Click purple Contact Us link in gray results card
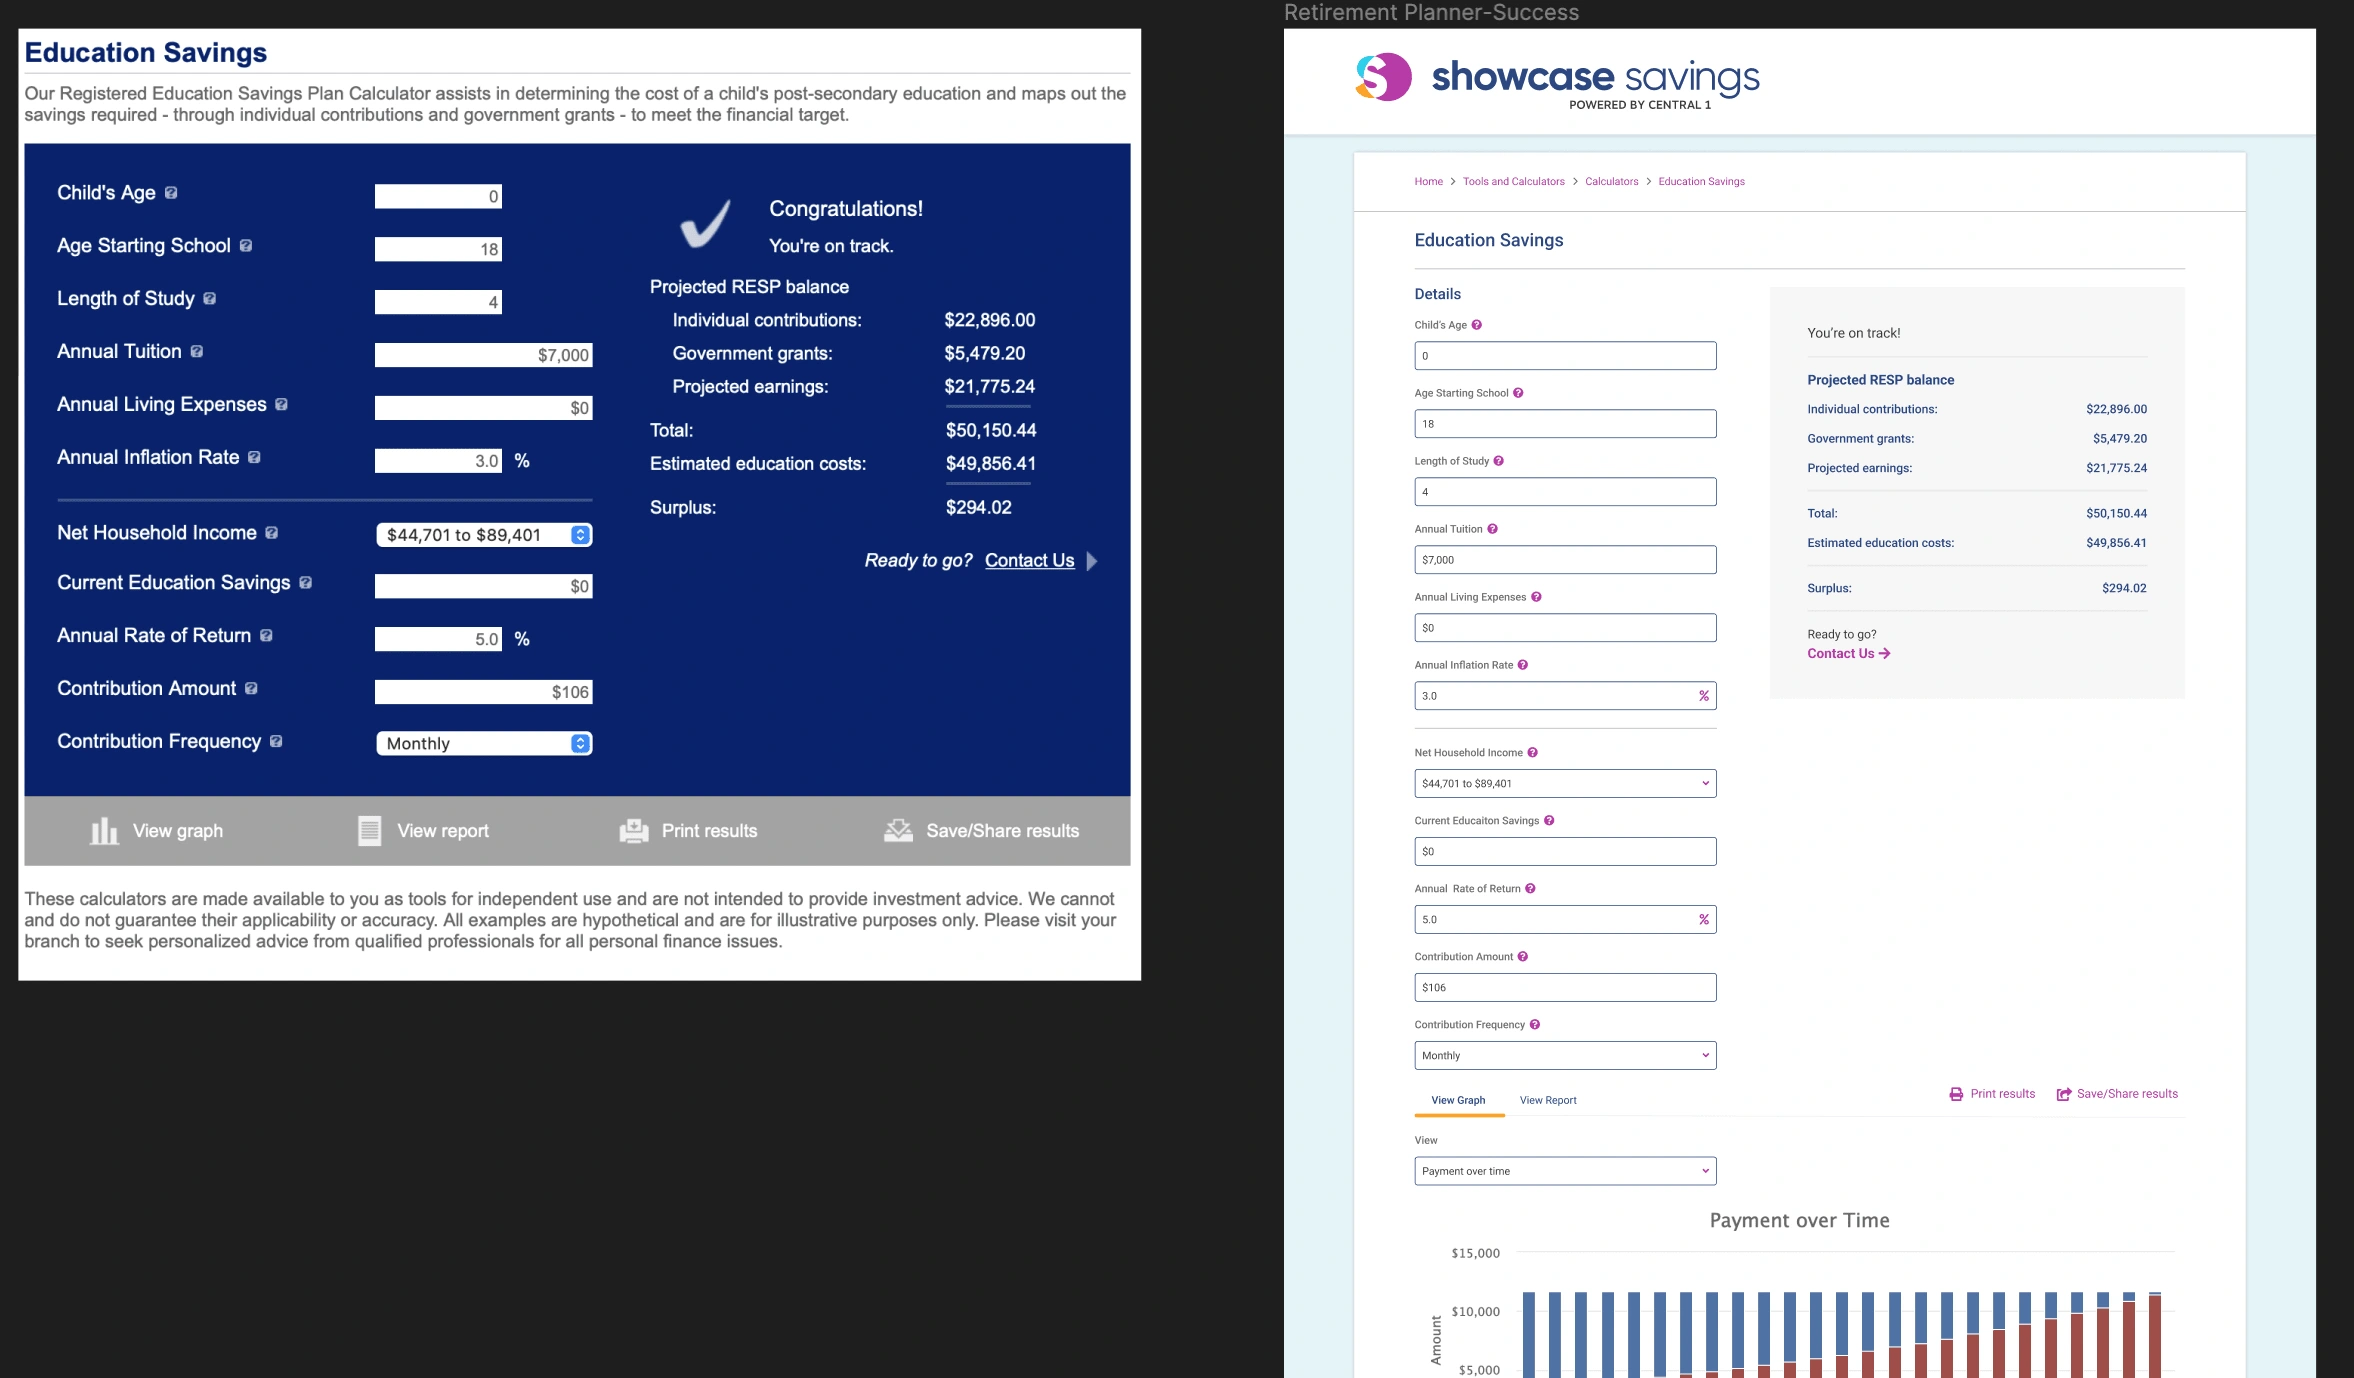The height and width of the screenshot is (1378, 2354). pos(1848,654)
